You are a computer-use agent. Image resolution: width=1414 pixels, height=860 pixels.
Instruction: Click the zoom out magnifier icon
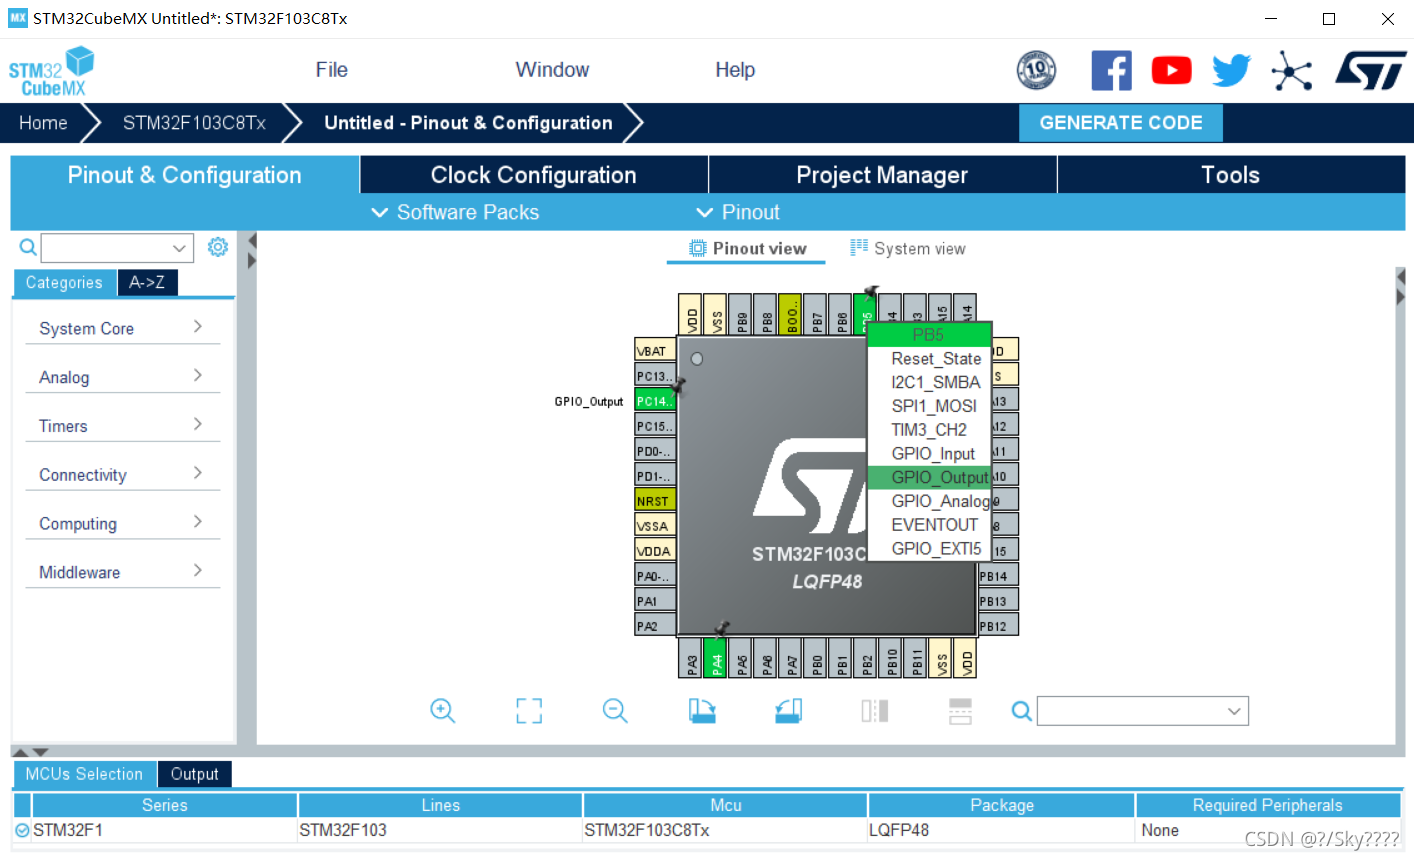tap(615, 711)
